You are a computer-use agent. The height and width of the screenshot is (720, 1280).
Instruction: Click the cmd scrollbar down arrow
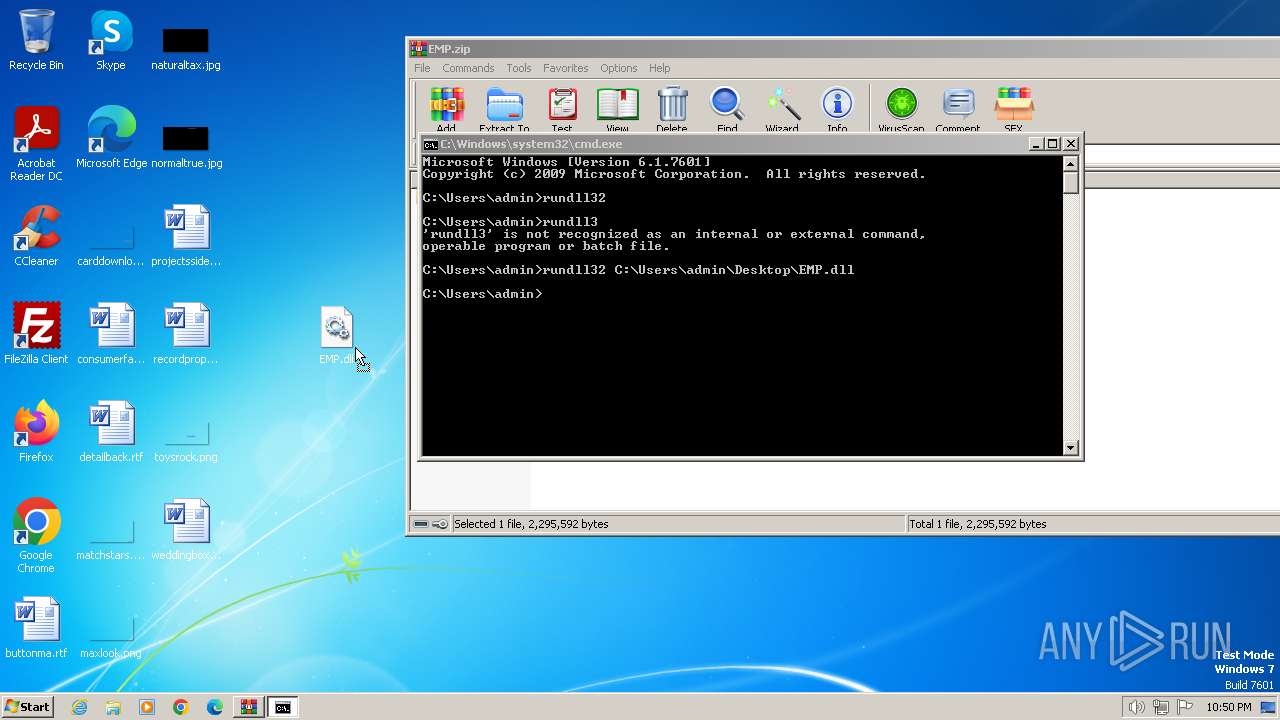coord(1071,448)
